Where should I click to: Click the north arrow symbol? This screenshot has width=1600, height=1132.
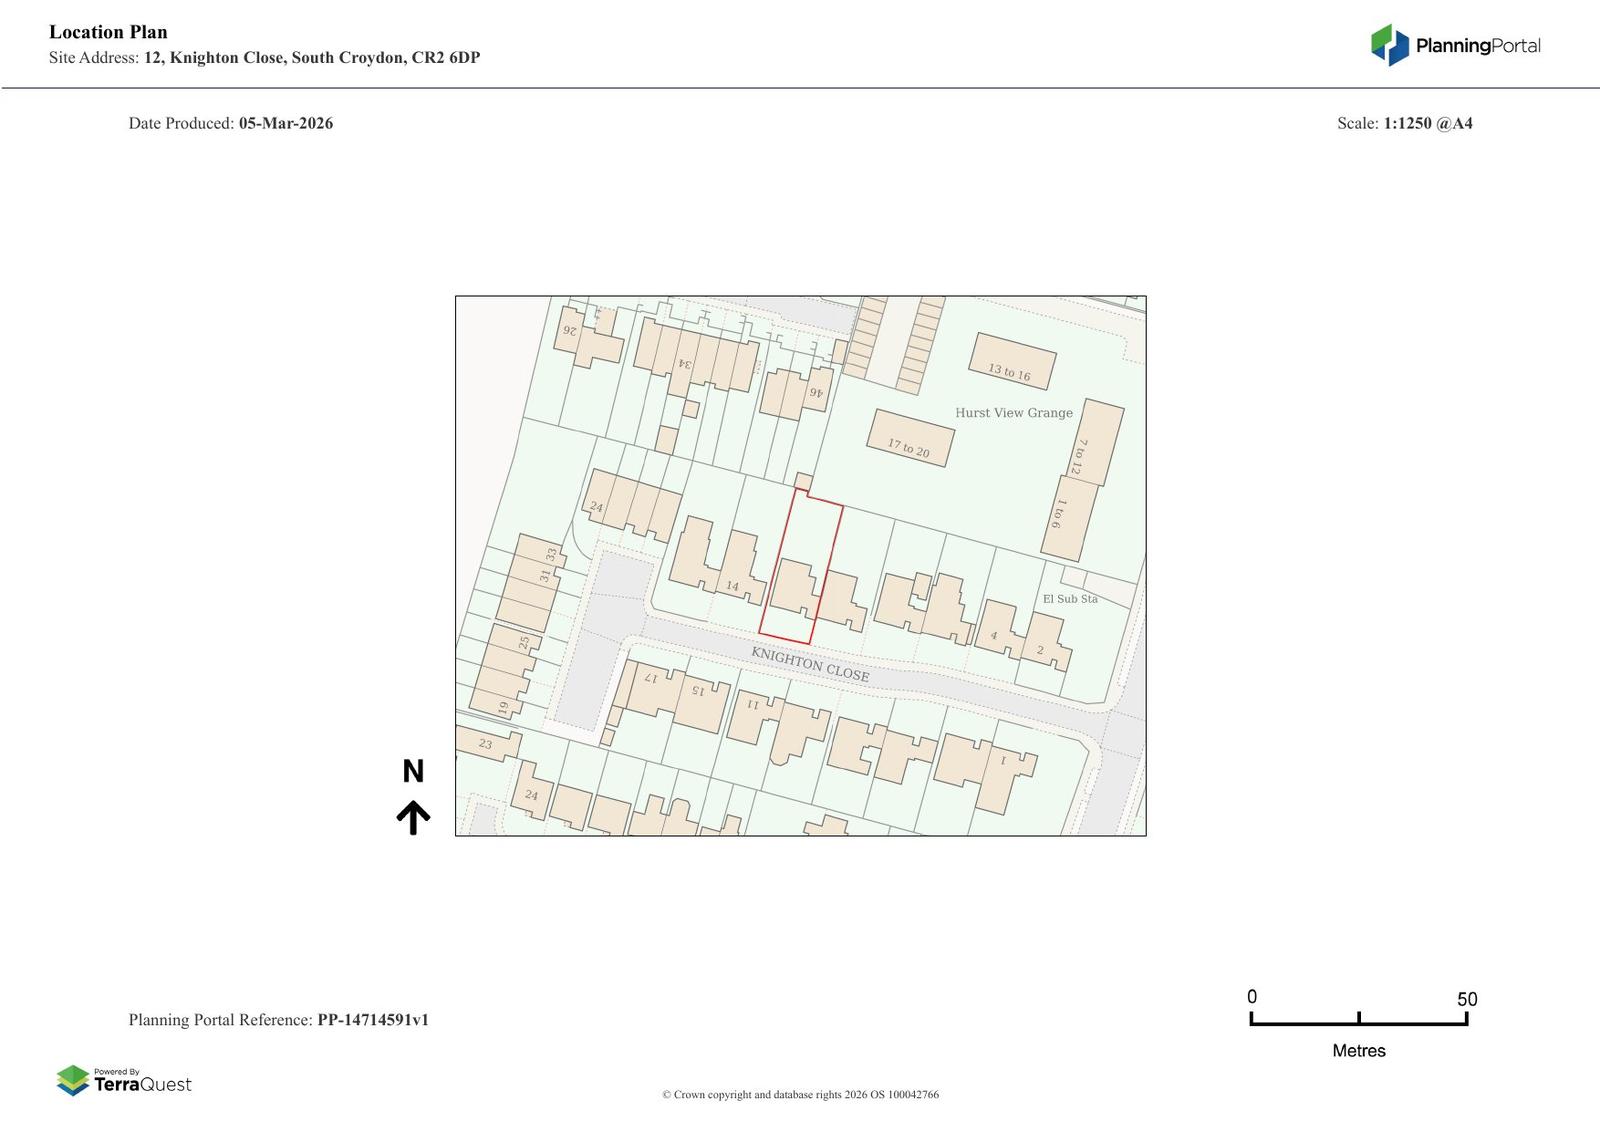coord(413,817)
